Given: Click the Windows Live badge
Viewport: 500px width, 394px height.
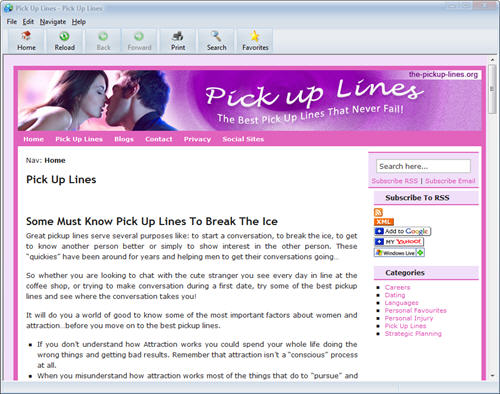Looking at the screenshot, I should (x=399, y=253).
